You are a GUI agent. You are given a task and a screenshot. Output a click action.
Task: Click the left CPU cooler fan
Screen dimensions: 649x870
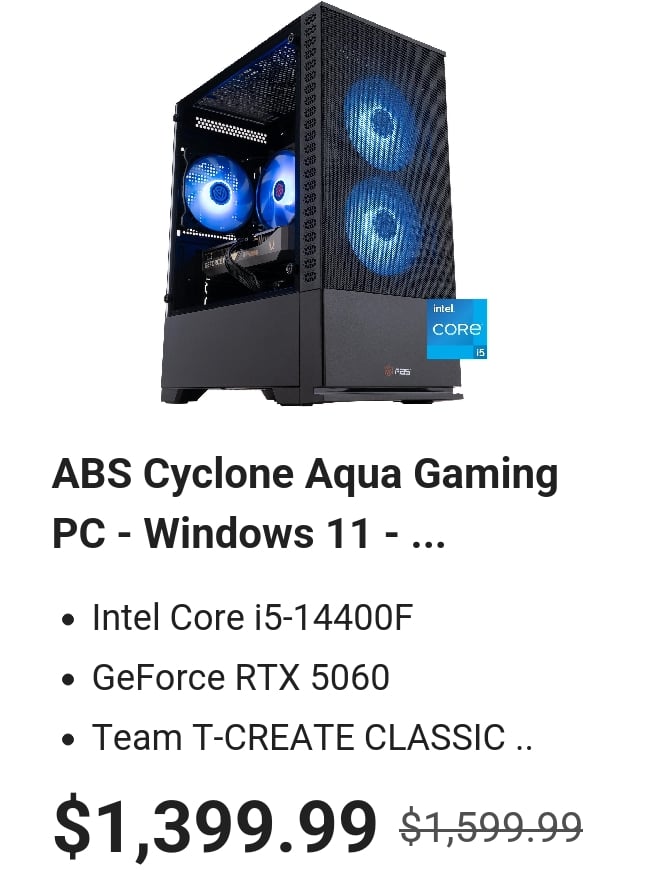coord(217,192)
